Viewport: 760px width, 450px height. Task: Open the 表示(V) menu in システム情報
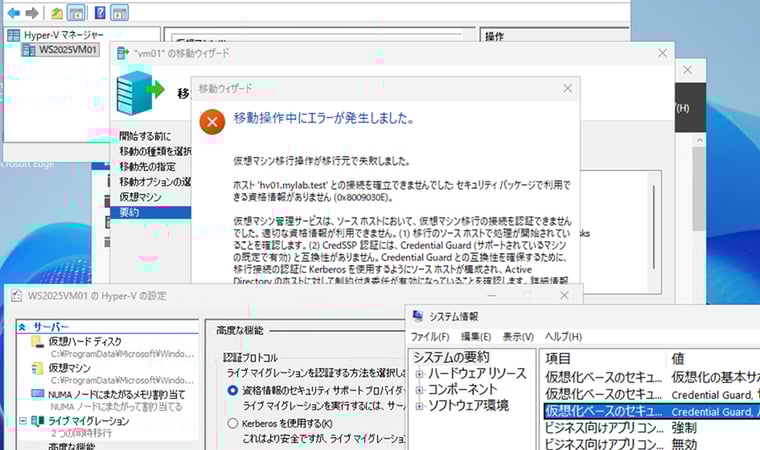[518, 337]
